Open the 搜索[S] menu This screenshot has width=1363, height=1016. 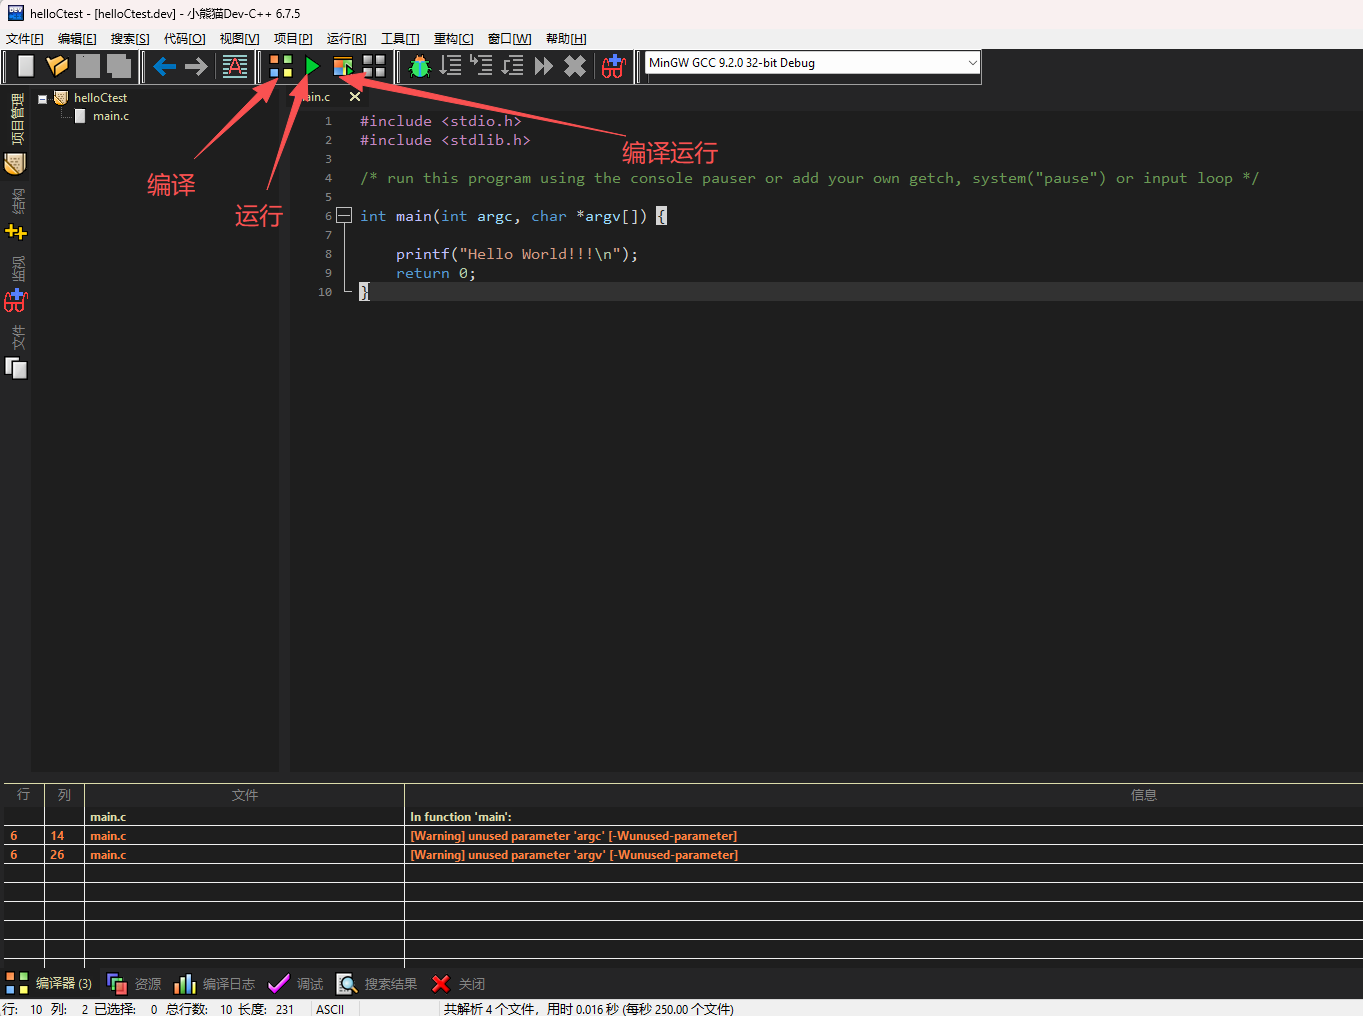[130, 39]
